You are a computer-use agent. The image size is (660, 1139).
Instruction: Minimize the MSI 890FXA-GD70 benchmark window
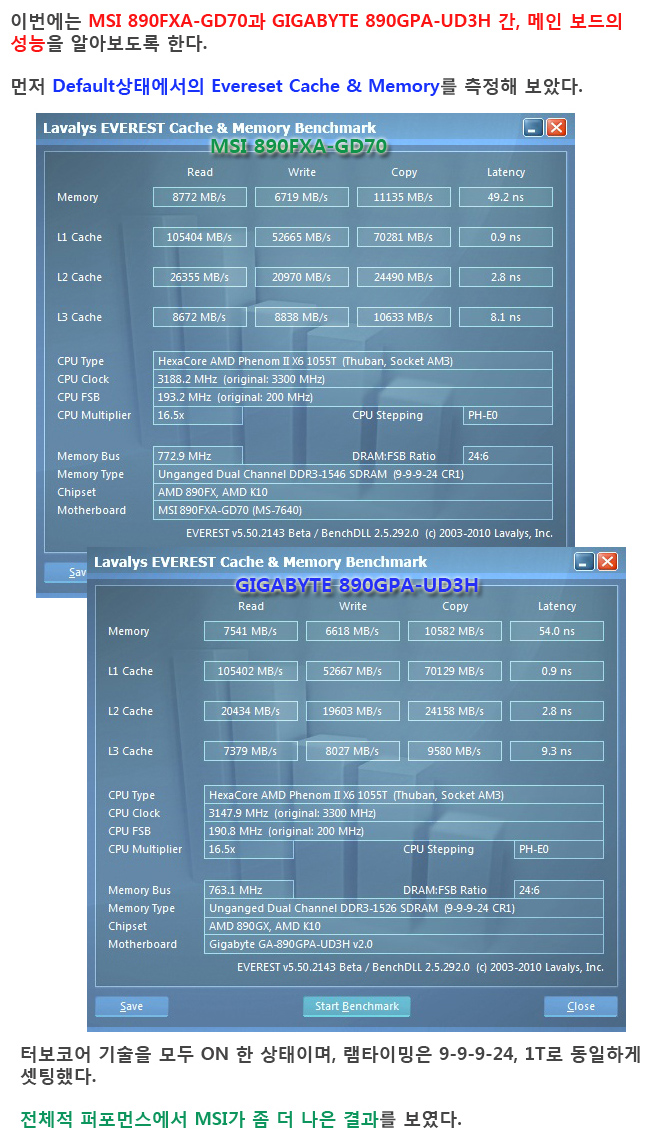(x=534, y=128)
